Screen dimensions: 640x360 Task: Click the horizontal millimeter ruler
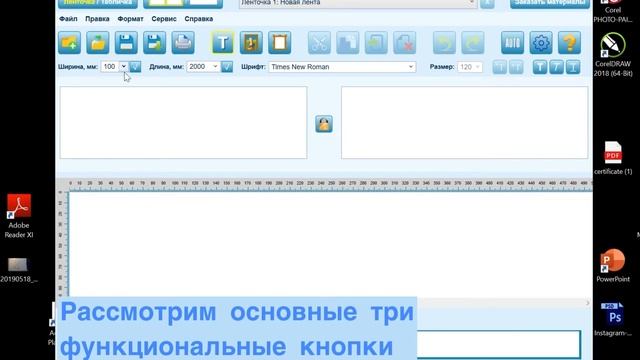(x=330, y=184)
